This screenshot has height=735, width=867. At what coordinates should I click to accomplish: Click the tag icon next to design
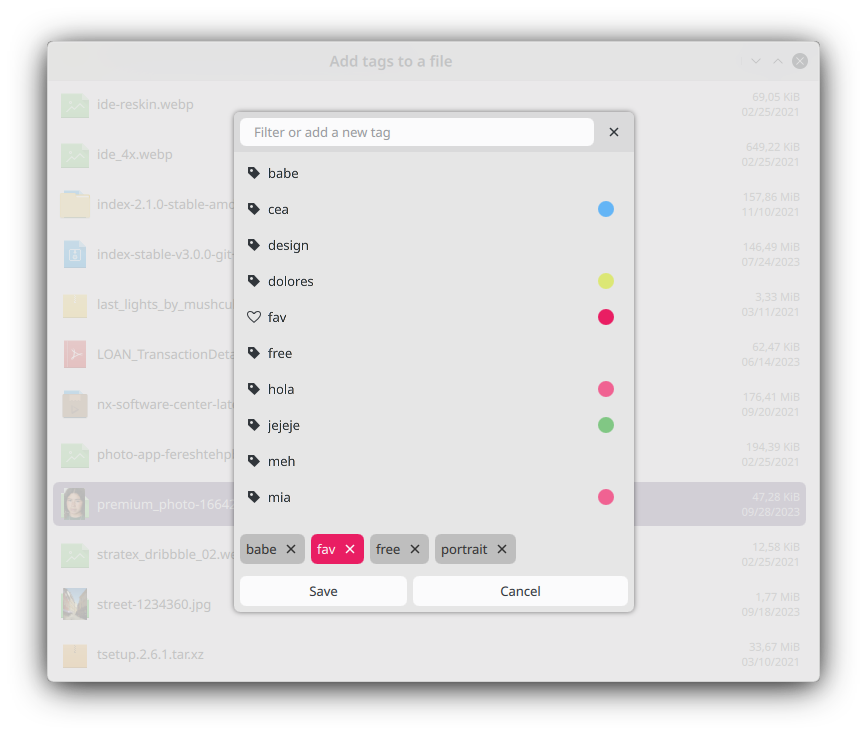(x=254, y=245)
